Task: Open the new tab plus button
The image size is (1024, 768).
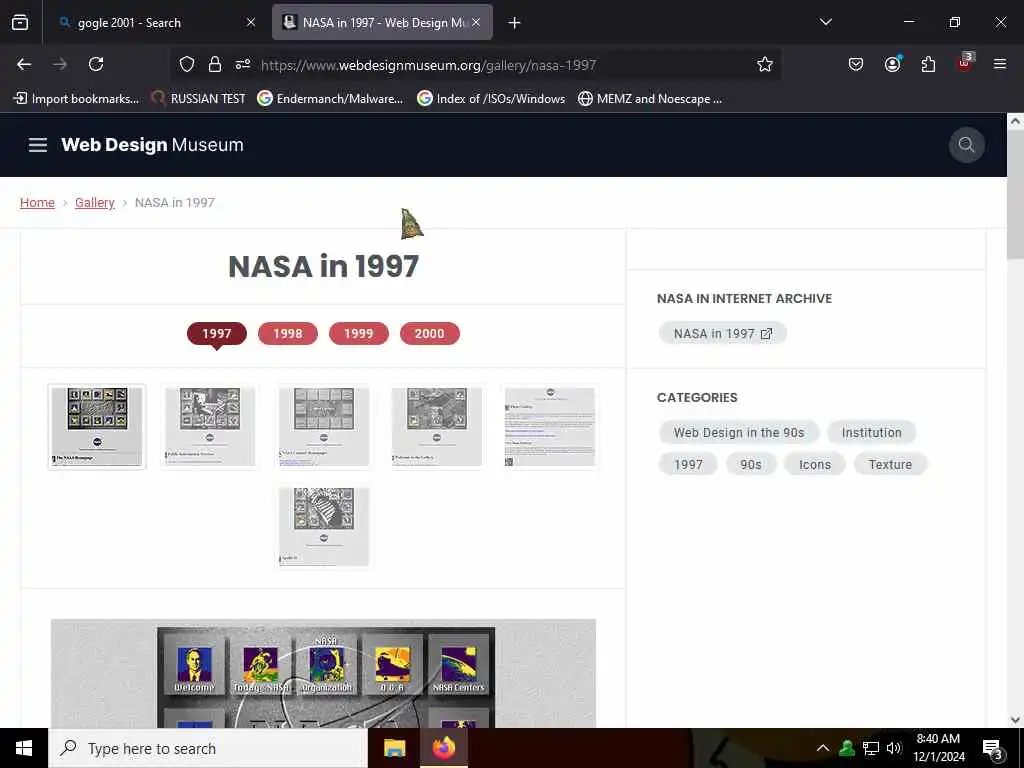Action: point(515,23)
